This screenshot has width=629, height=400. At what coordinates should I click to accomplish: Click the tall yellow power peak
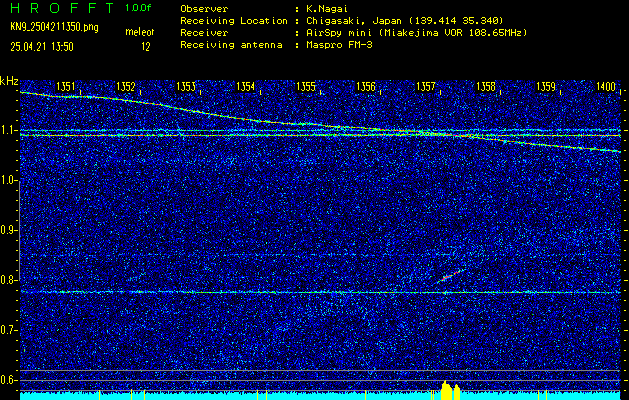[x=446, y=390]
